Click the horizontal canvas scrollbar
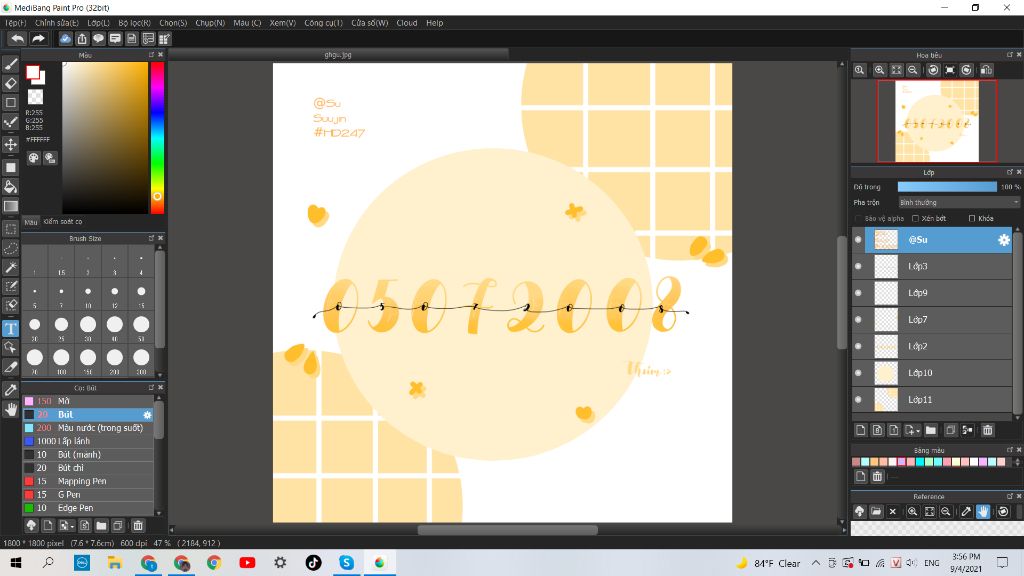This screenshot has width=1024, height=576. pyautogui.click(x=507, y=530)
